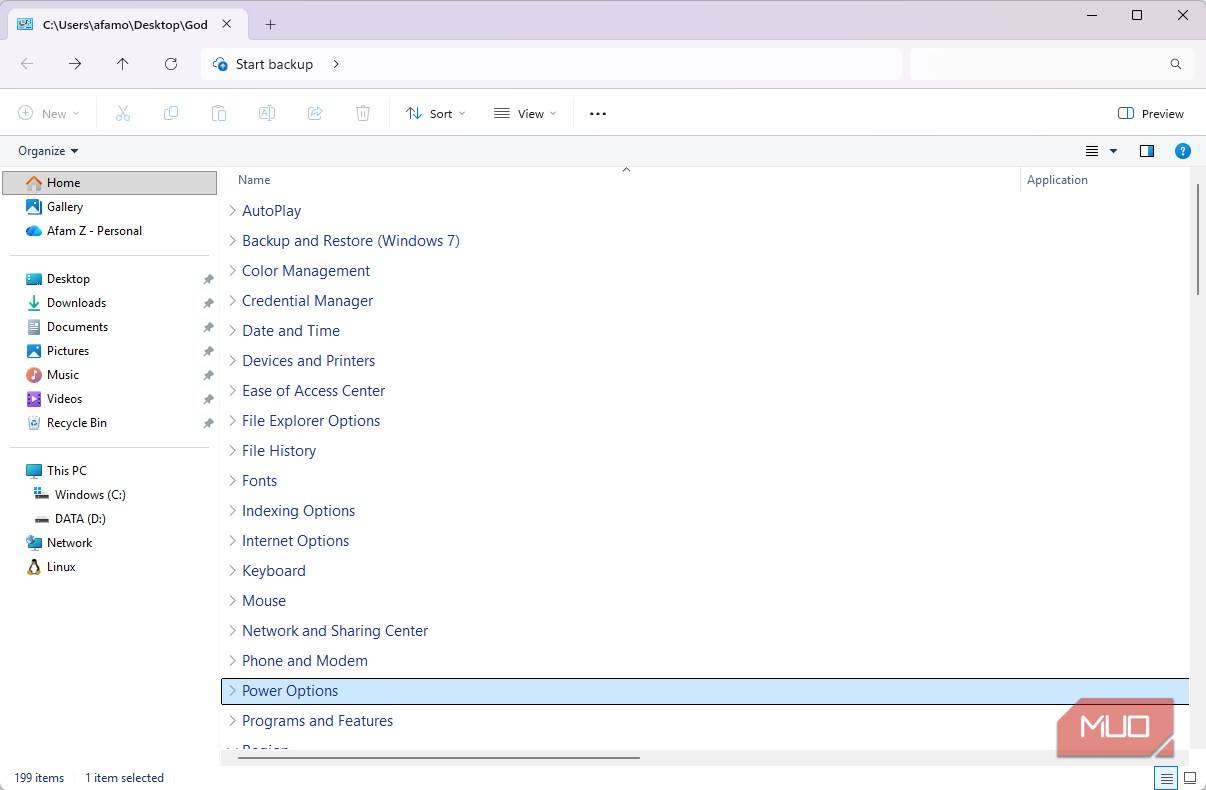Select the Recycle Bin icon in sidebar
Image resolution: width=1206 pixels, height=790 pixels.
click(34, 423)
